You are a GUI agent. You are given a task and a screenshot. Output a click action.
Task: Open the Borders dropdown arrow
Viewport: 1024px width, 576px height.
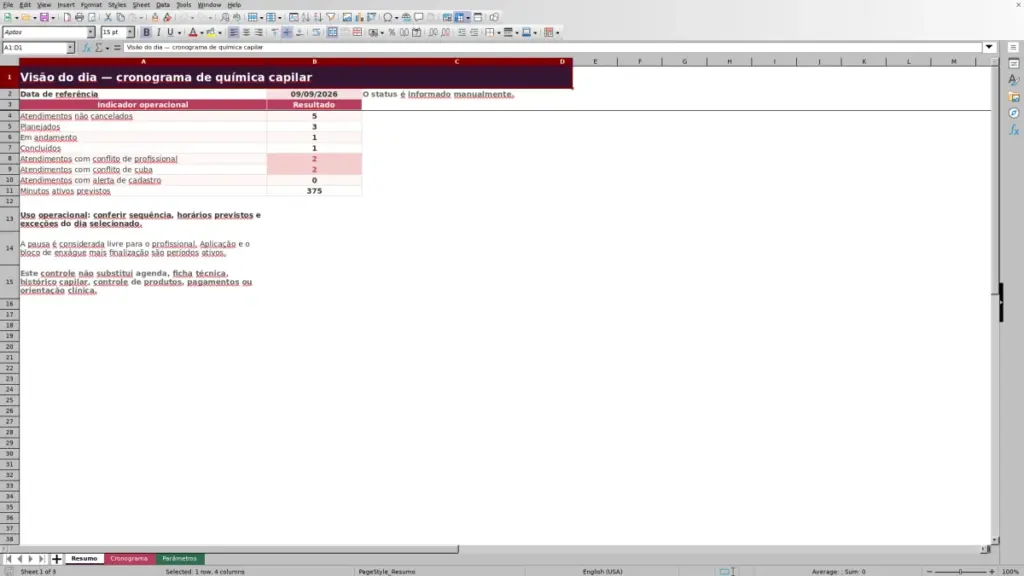pos(499,33)
